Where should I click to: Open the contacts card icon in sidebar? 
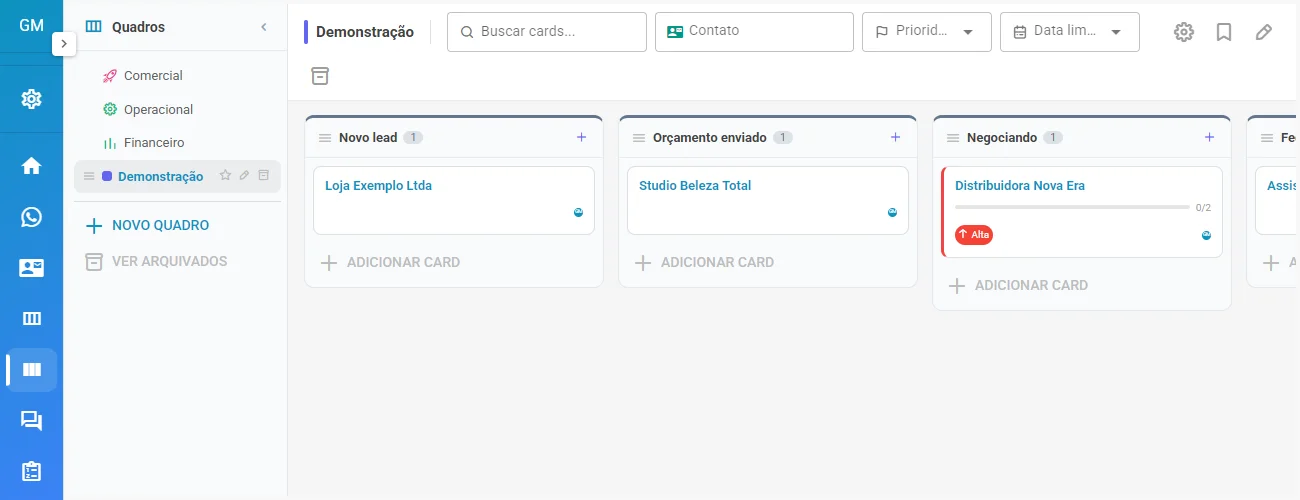(x=31, y=268)
